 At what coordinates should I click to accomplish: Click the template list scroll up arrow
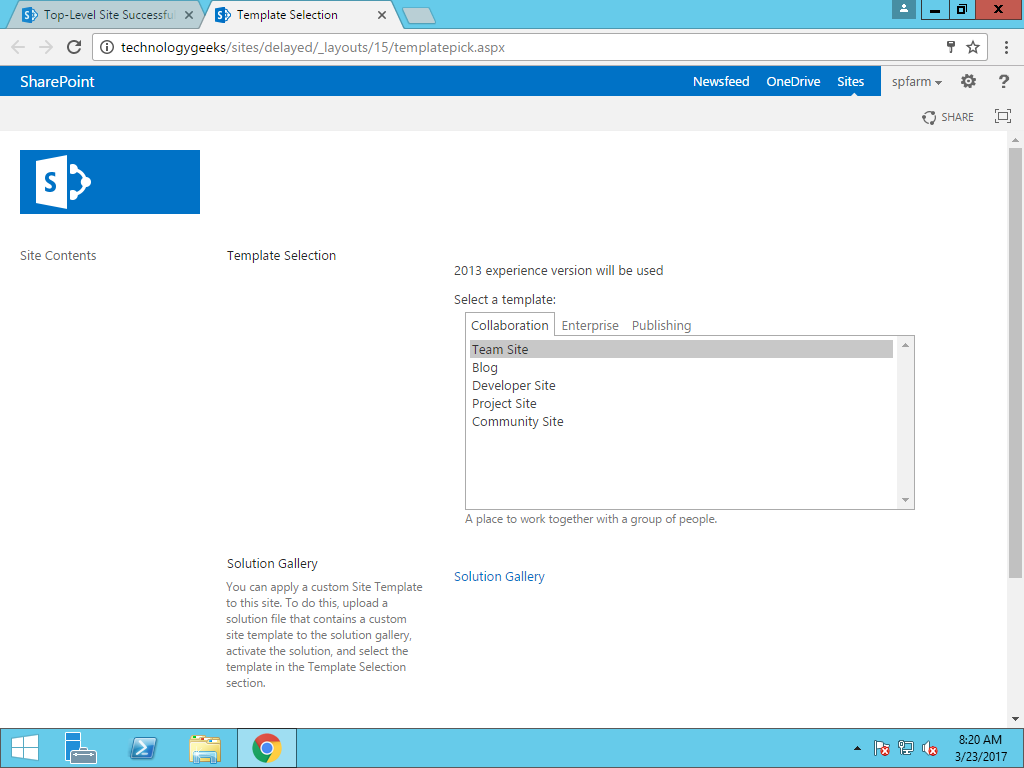[x=905, y=345]
